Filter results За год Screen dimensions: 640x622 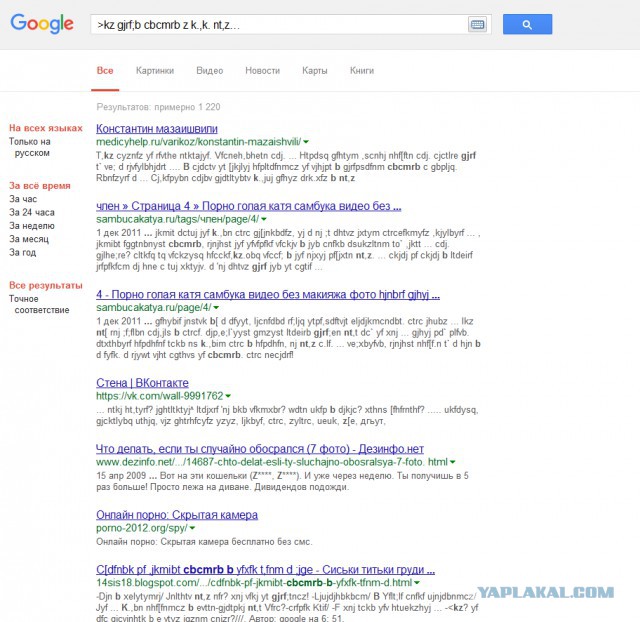(x=22, y=253)
